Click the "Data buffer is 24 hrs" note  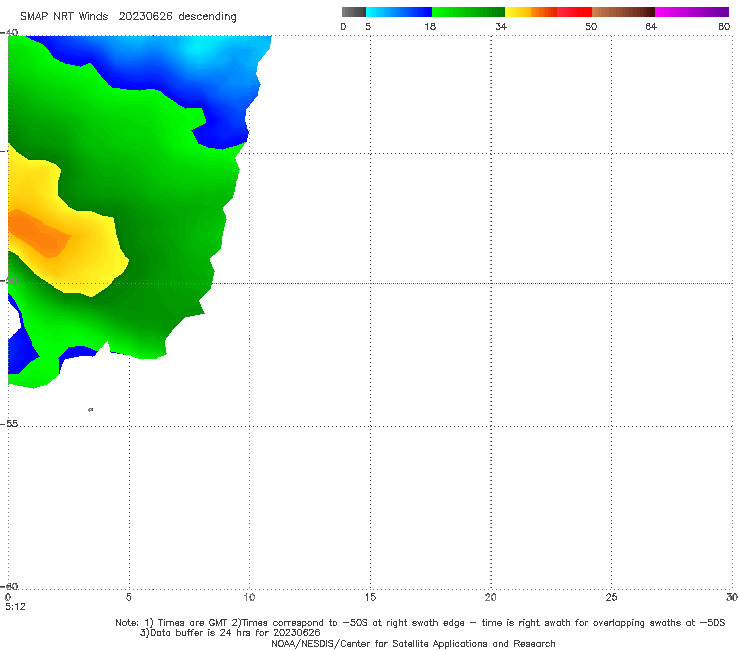(230, 633)
